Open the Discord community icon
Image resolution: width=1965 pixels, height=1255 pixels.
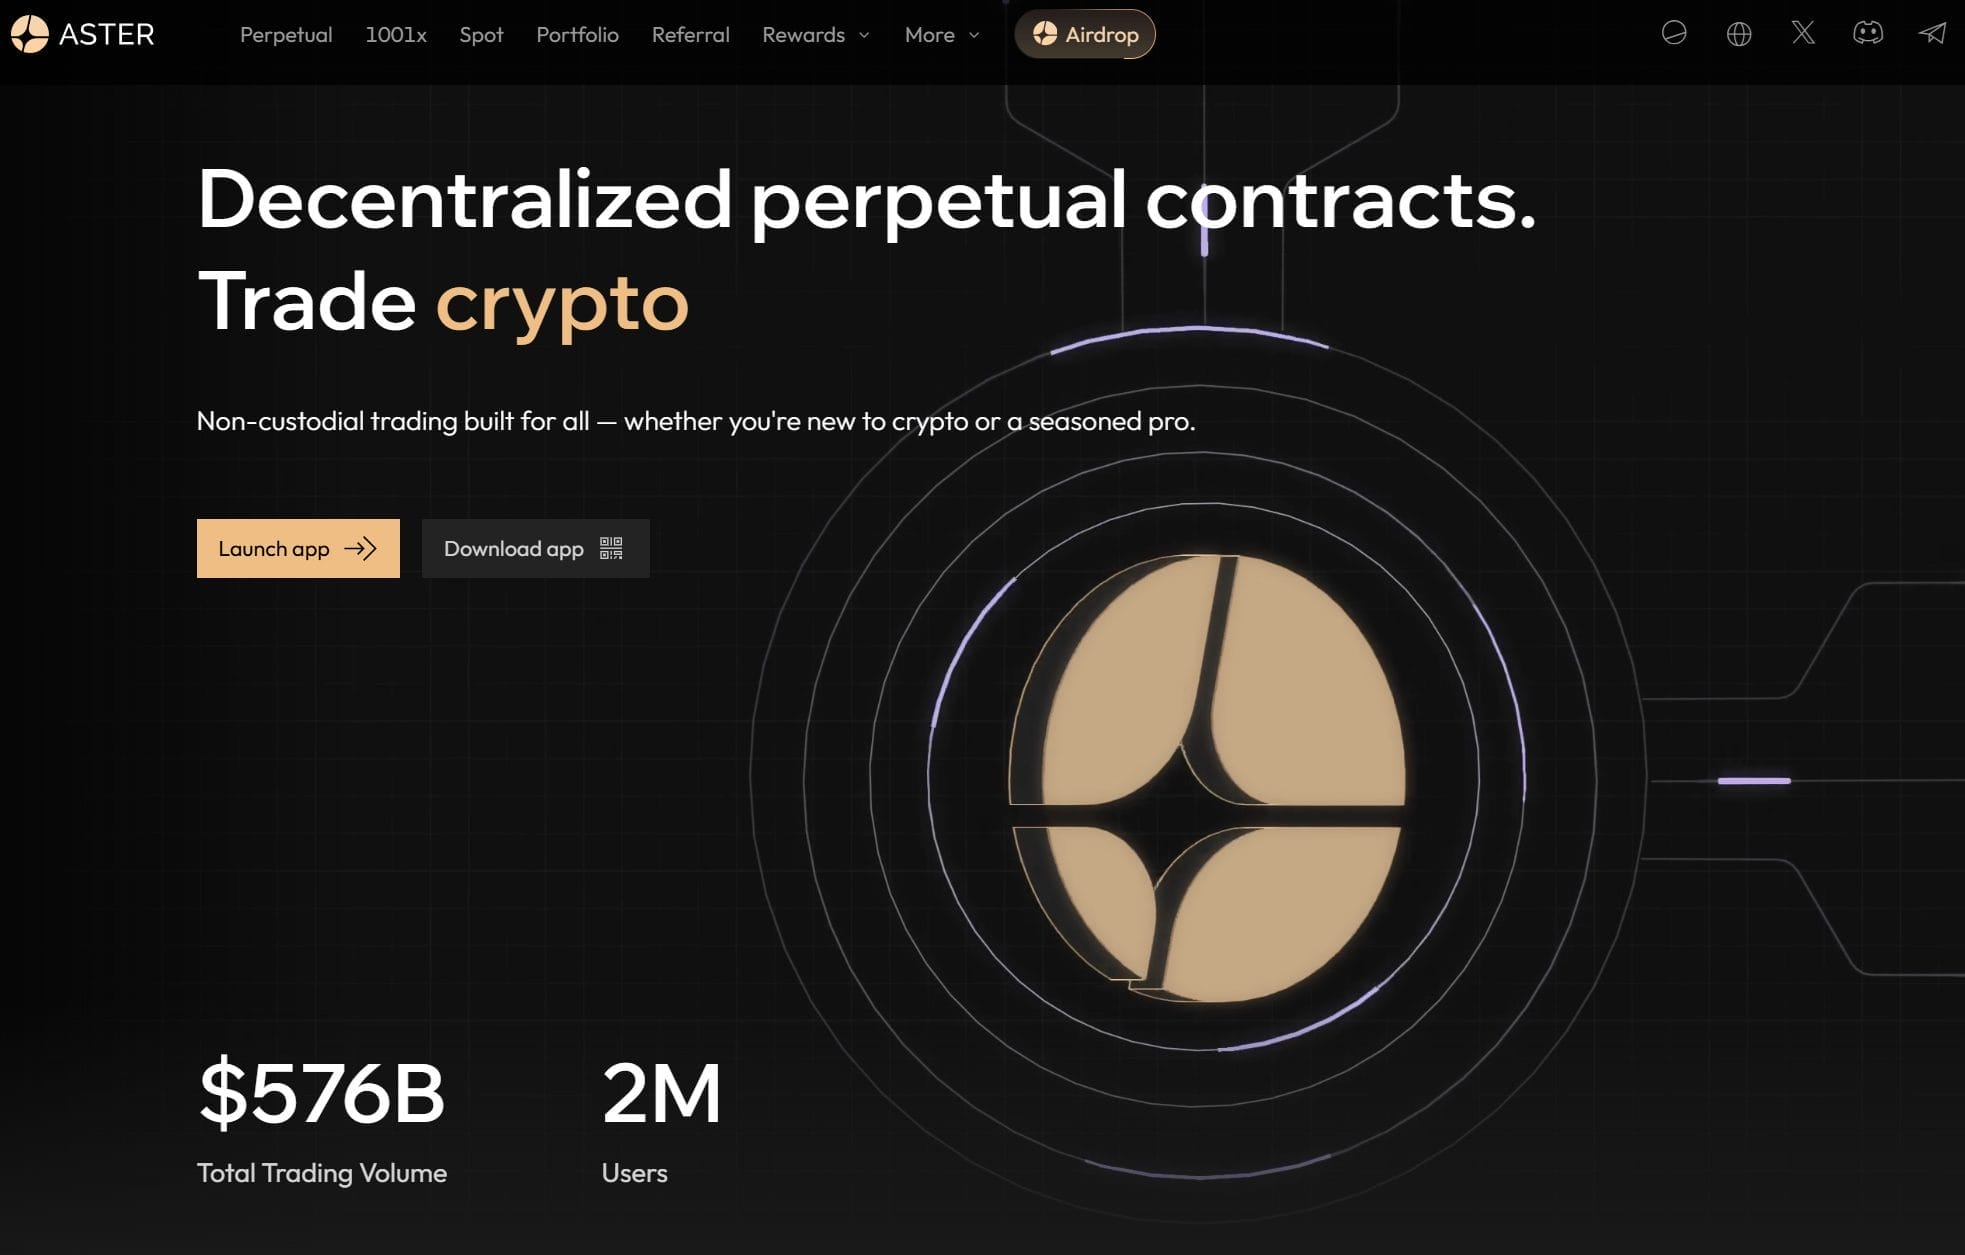click(1867, 34)
